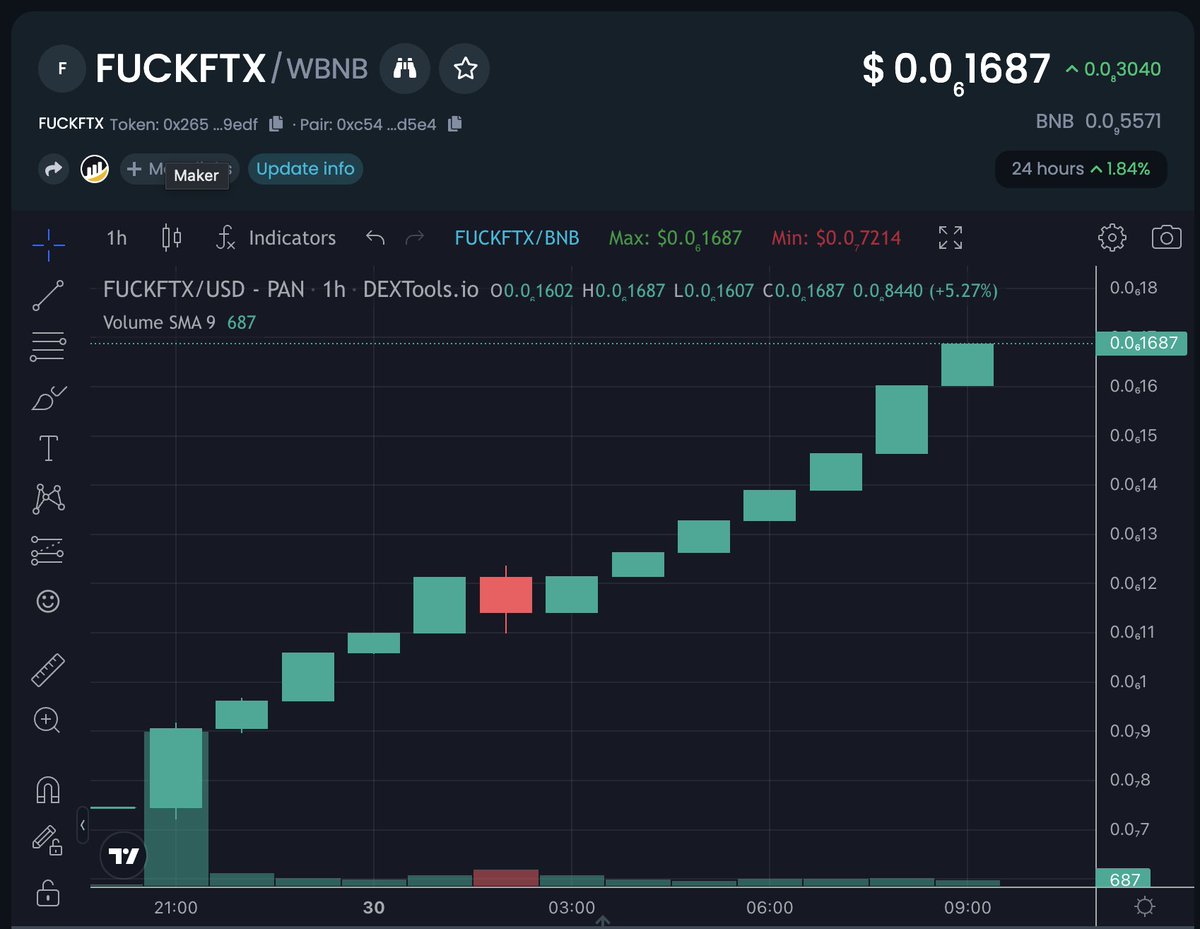This screenshot has width=1200, height=929.
Task: Select the brush drawing tool
Action: click(47, 397)
